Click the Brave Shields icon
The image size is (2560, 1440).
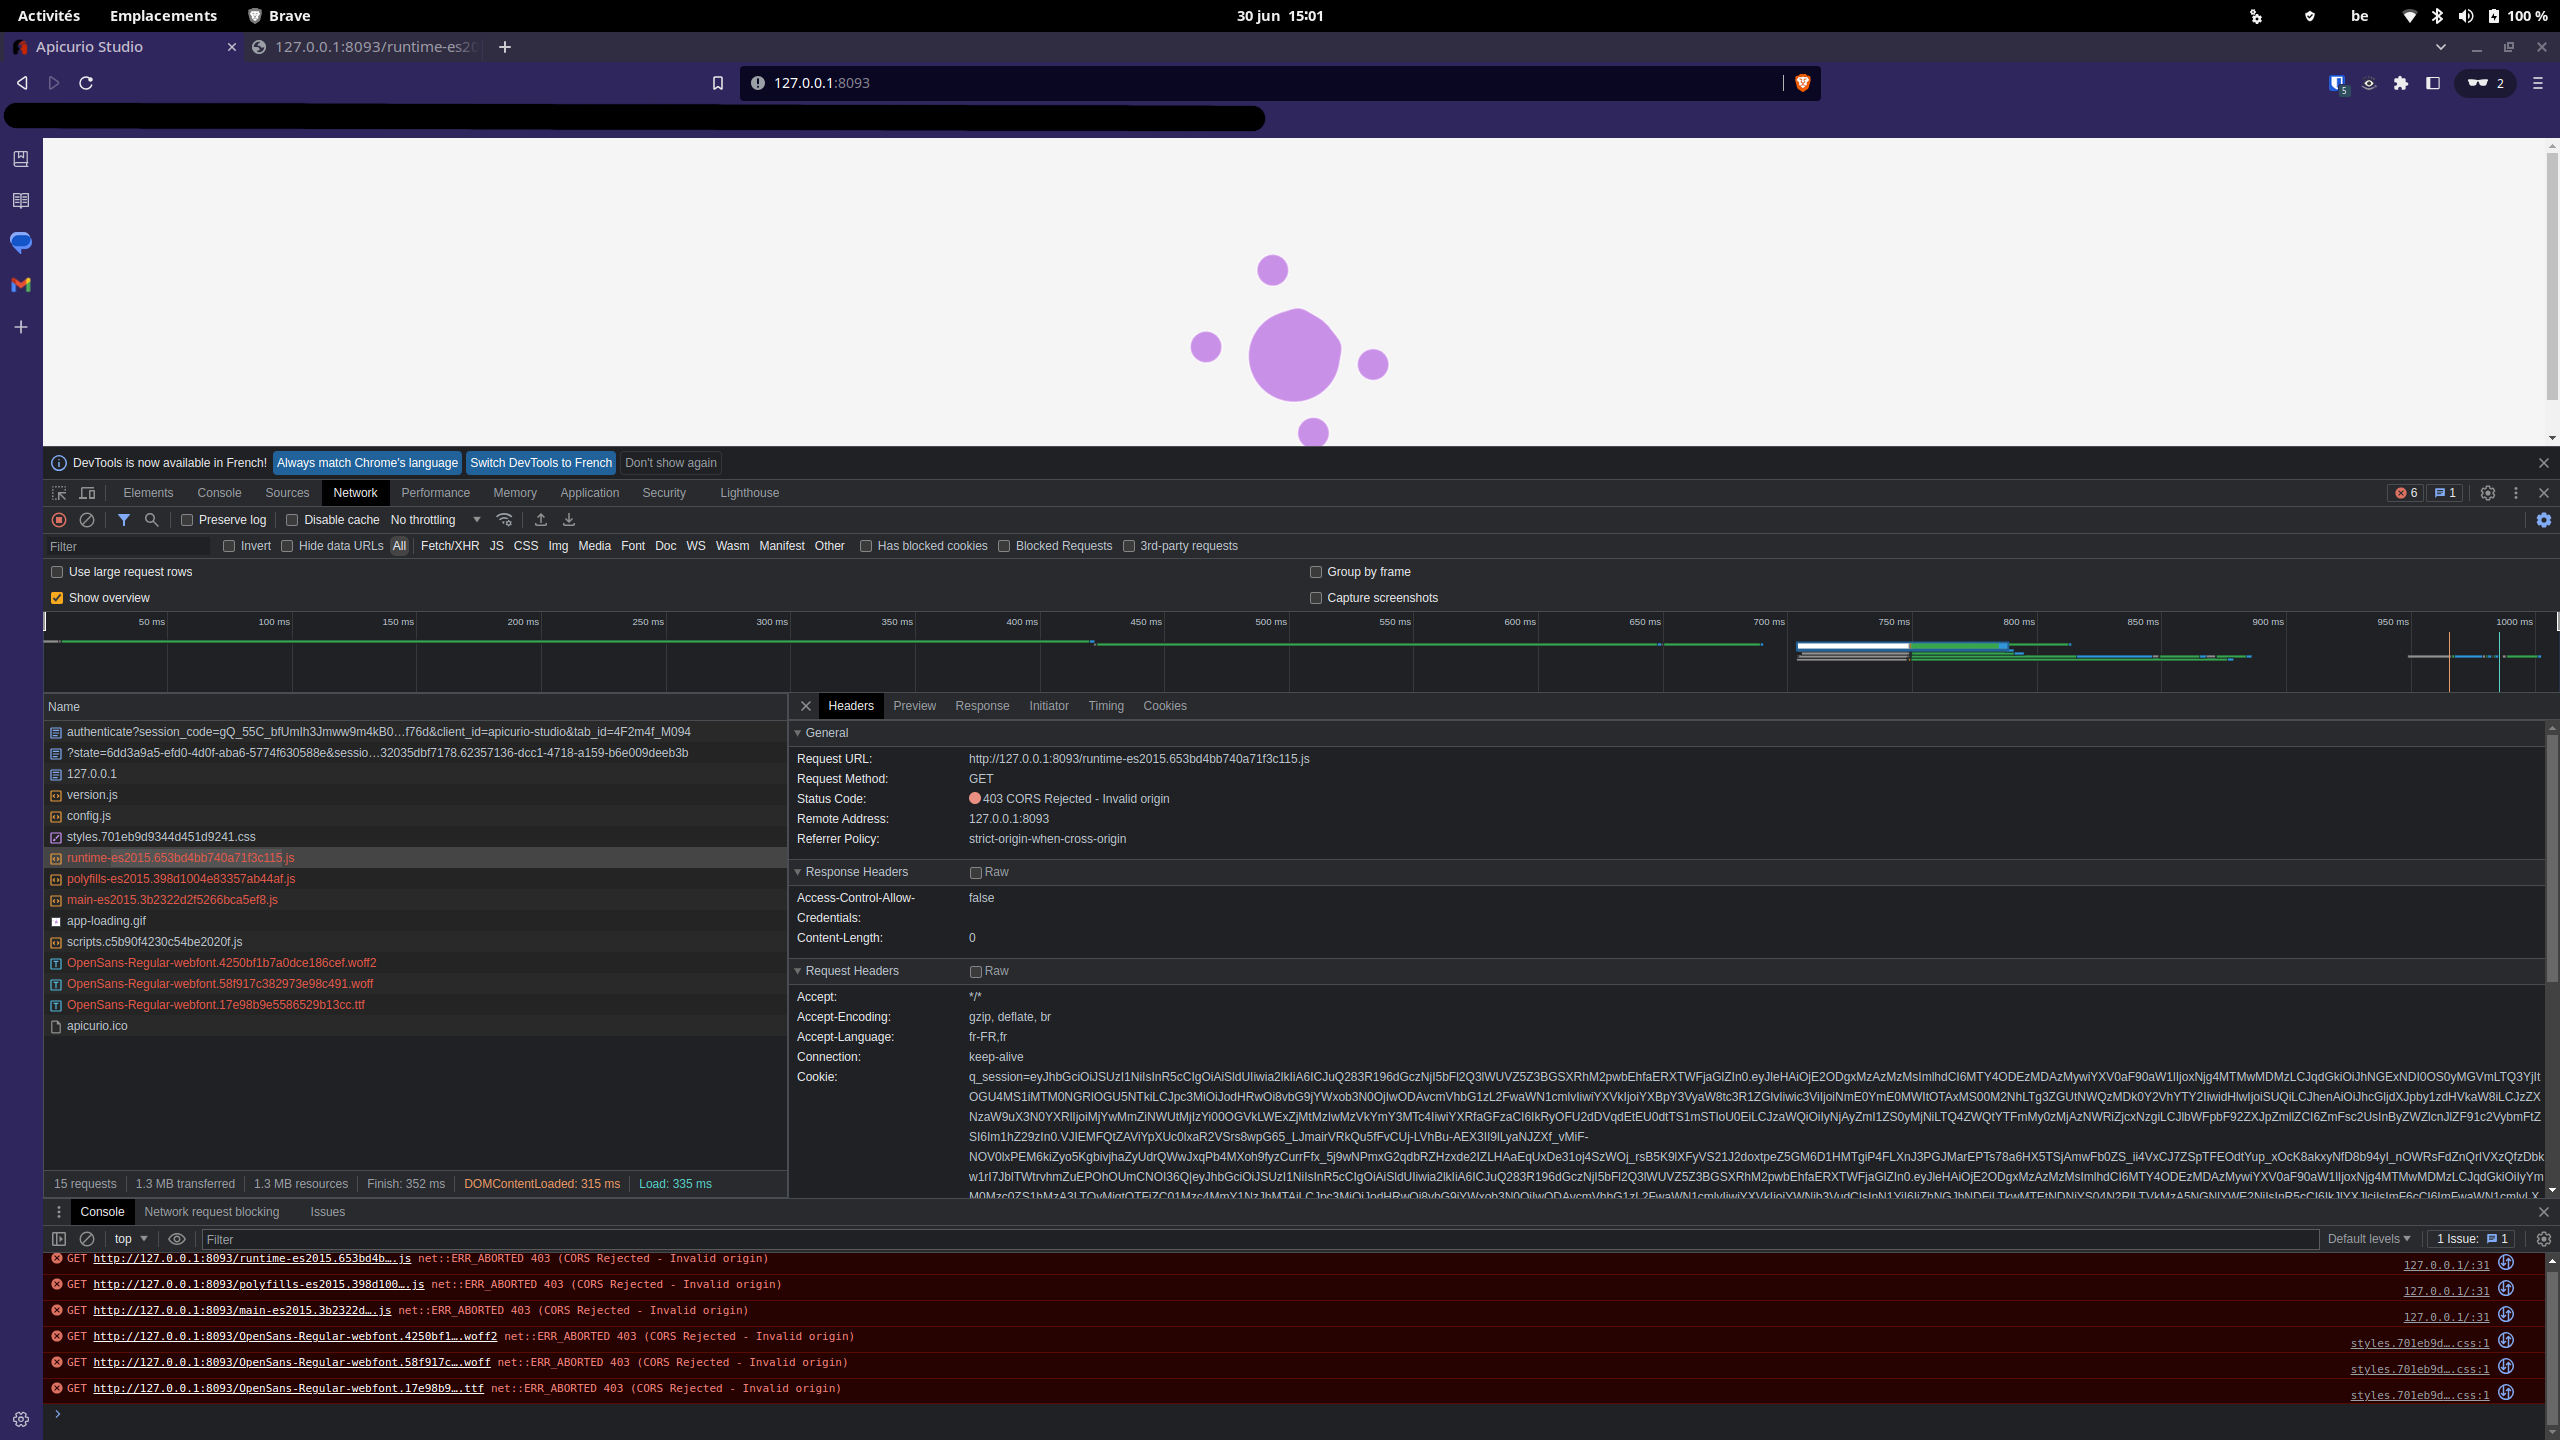click(x=1802, y=83)
